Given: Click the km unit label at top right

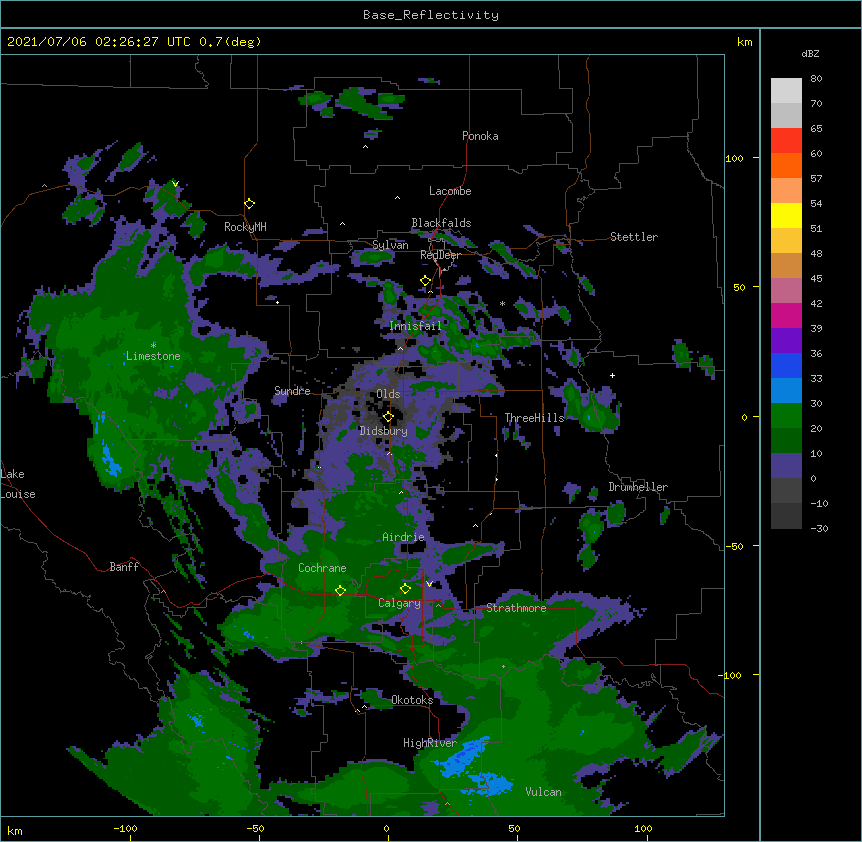Looking at the screenshot, I should point(744,42).
